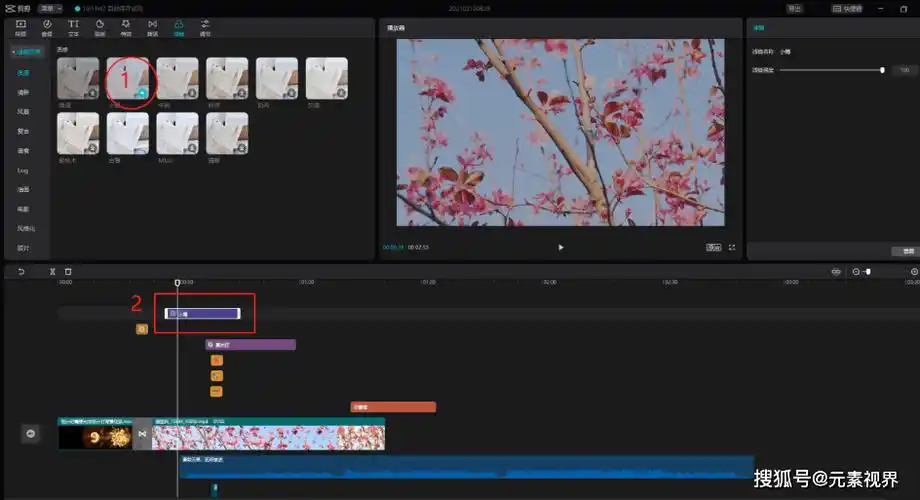Open the preview aspect ratio selector
This screenshot has height=500, width=920.
(x=713, y=247)
